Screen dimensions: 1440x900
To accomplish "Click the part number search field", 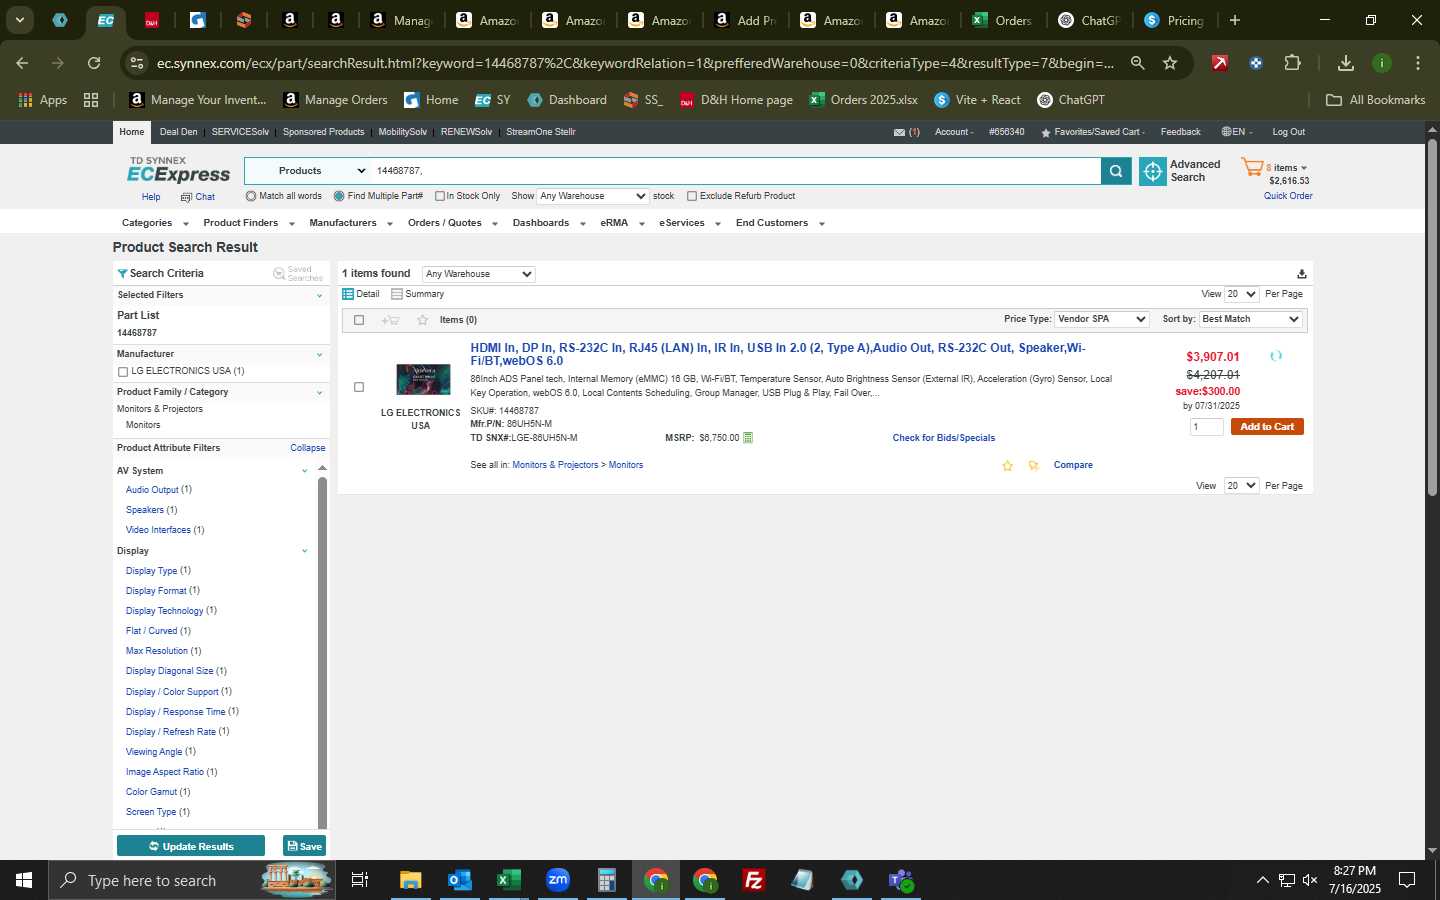I will click(x=735, y=171).
